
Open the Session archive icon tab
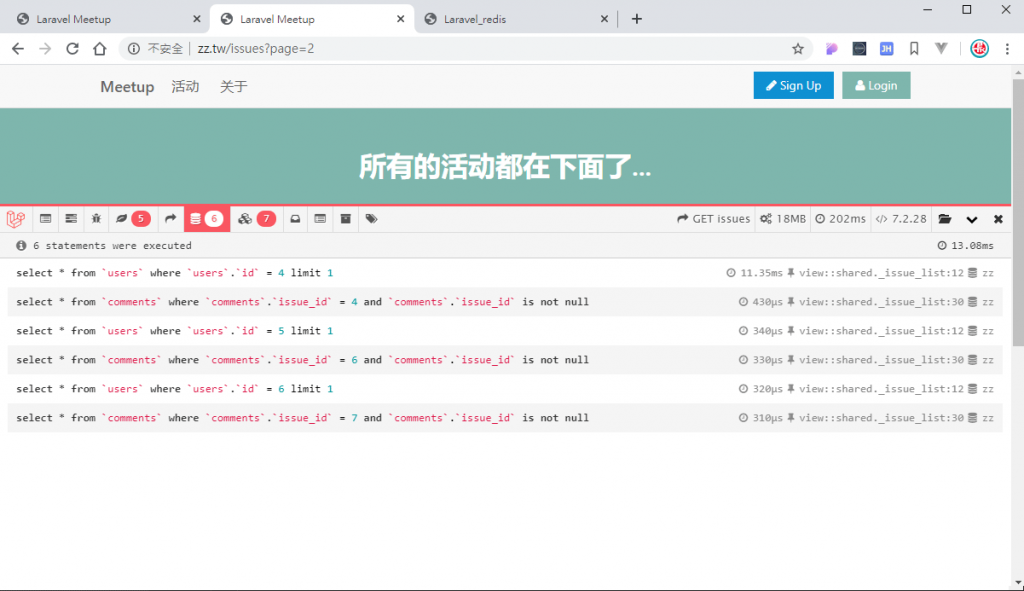[x=345, y=219]
